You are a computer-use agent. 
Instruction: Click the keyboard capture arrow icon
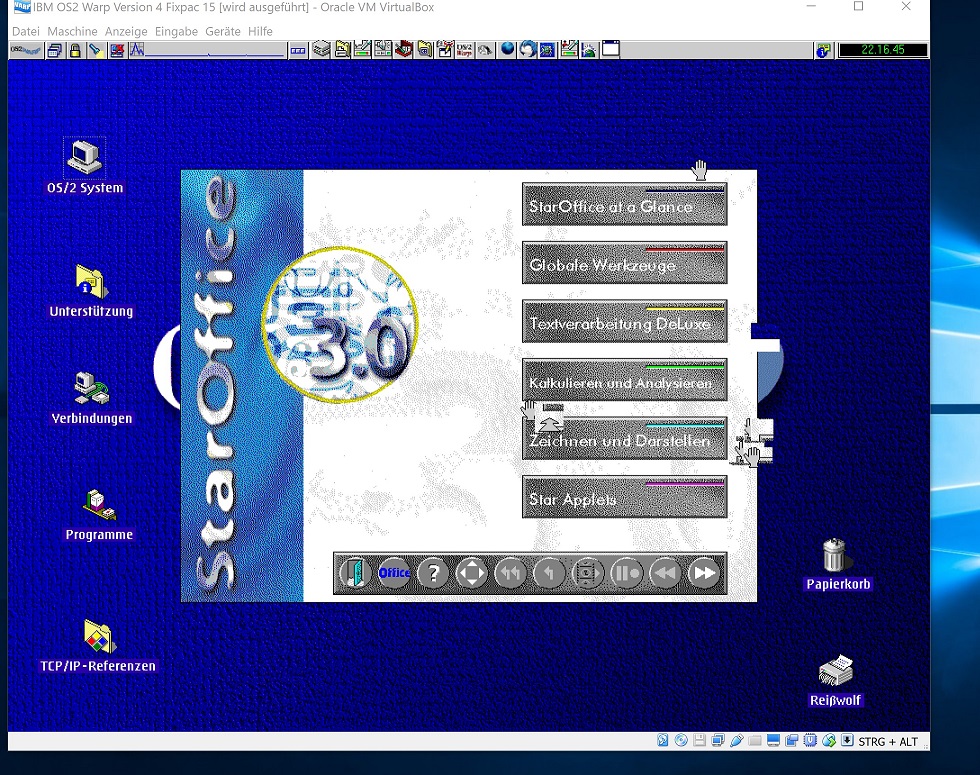coord(847,741)
